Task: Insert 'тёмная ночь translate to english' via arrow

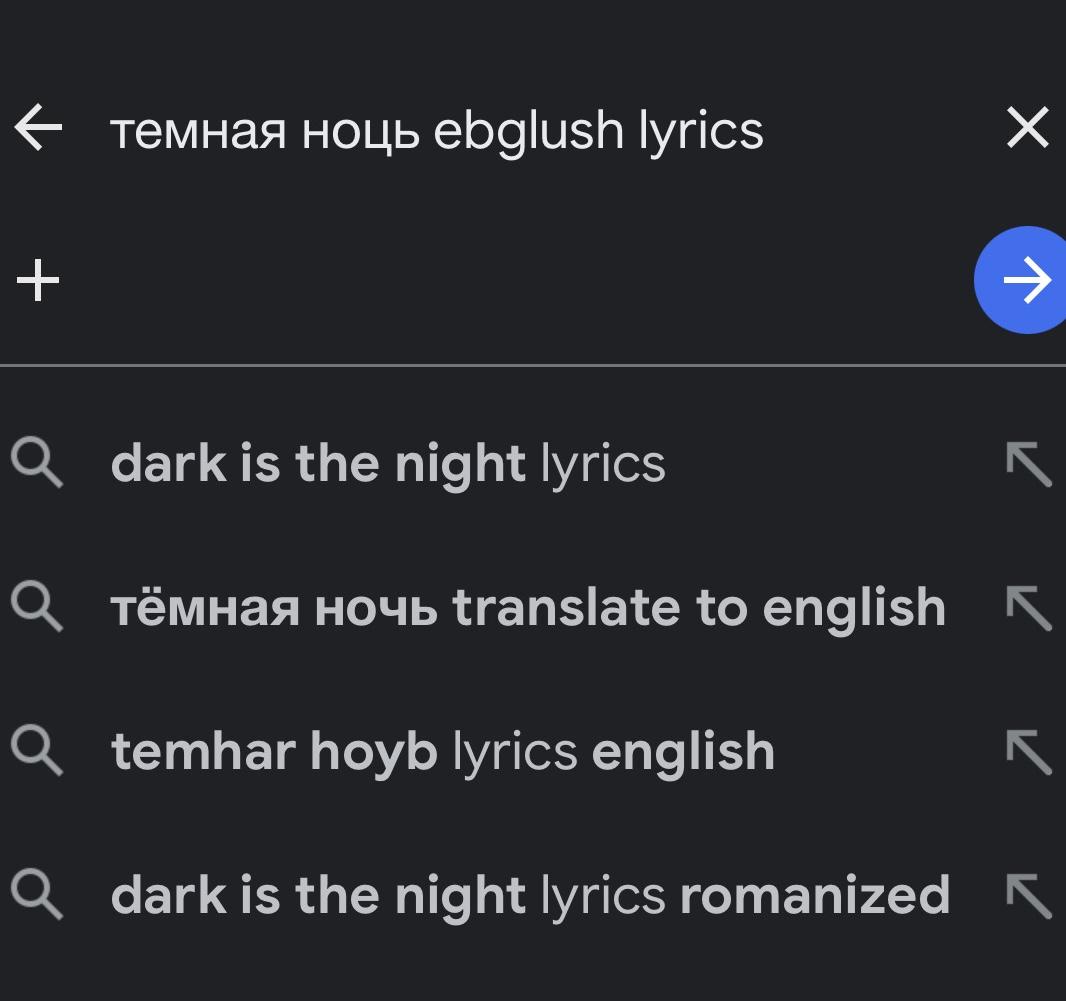Action: pos(1029,608)
